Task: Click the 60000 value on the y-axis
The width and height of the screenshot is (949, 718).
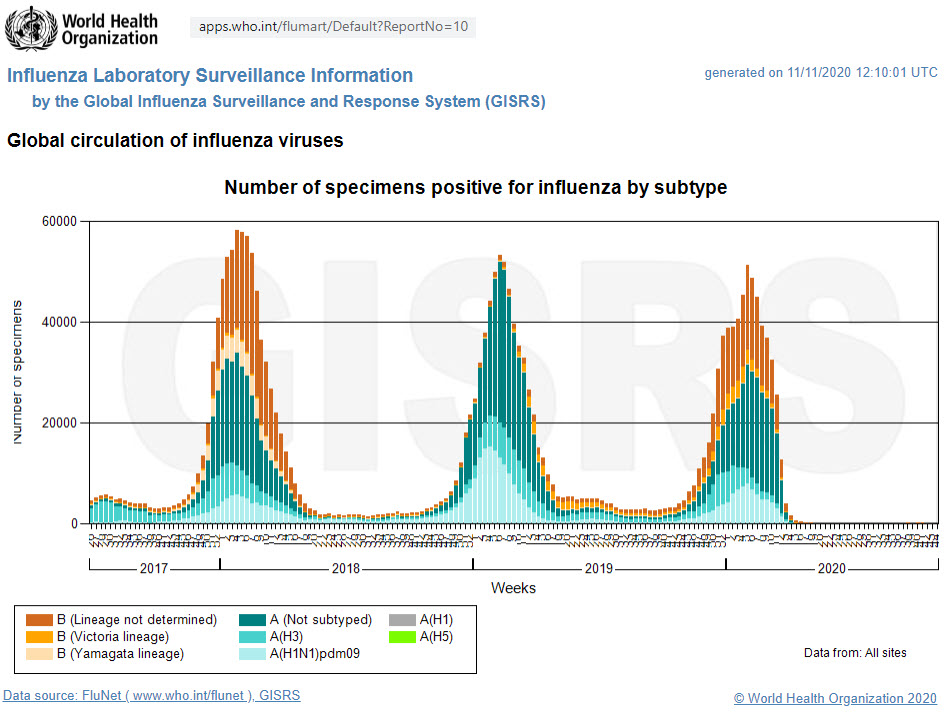Action: (59, 221)
